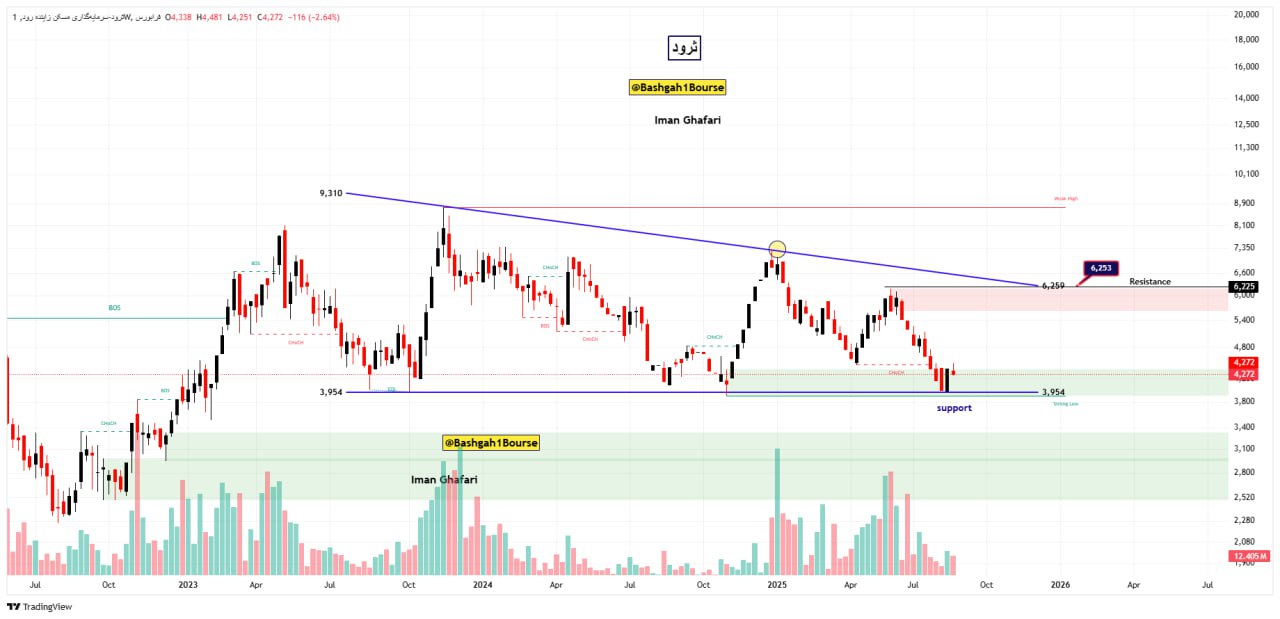
Task: Click the 2025 time axis label
Action: [777, 583]
